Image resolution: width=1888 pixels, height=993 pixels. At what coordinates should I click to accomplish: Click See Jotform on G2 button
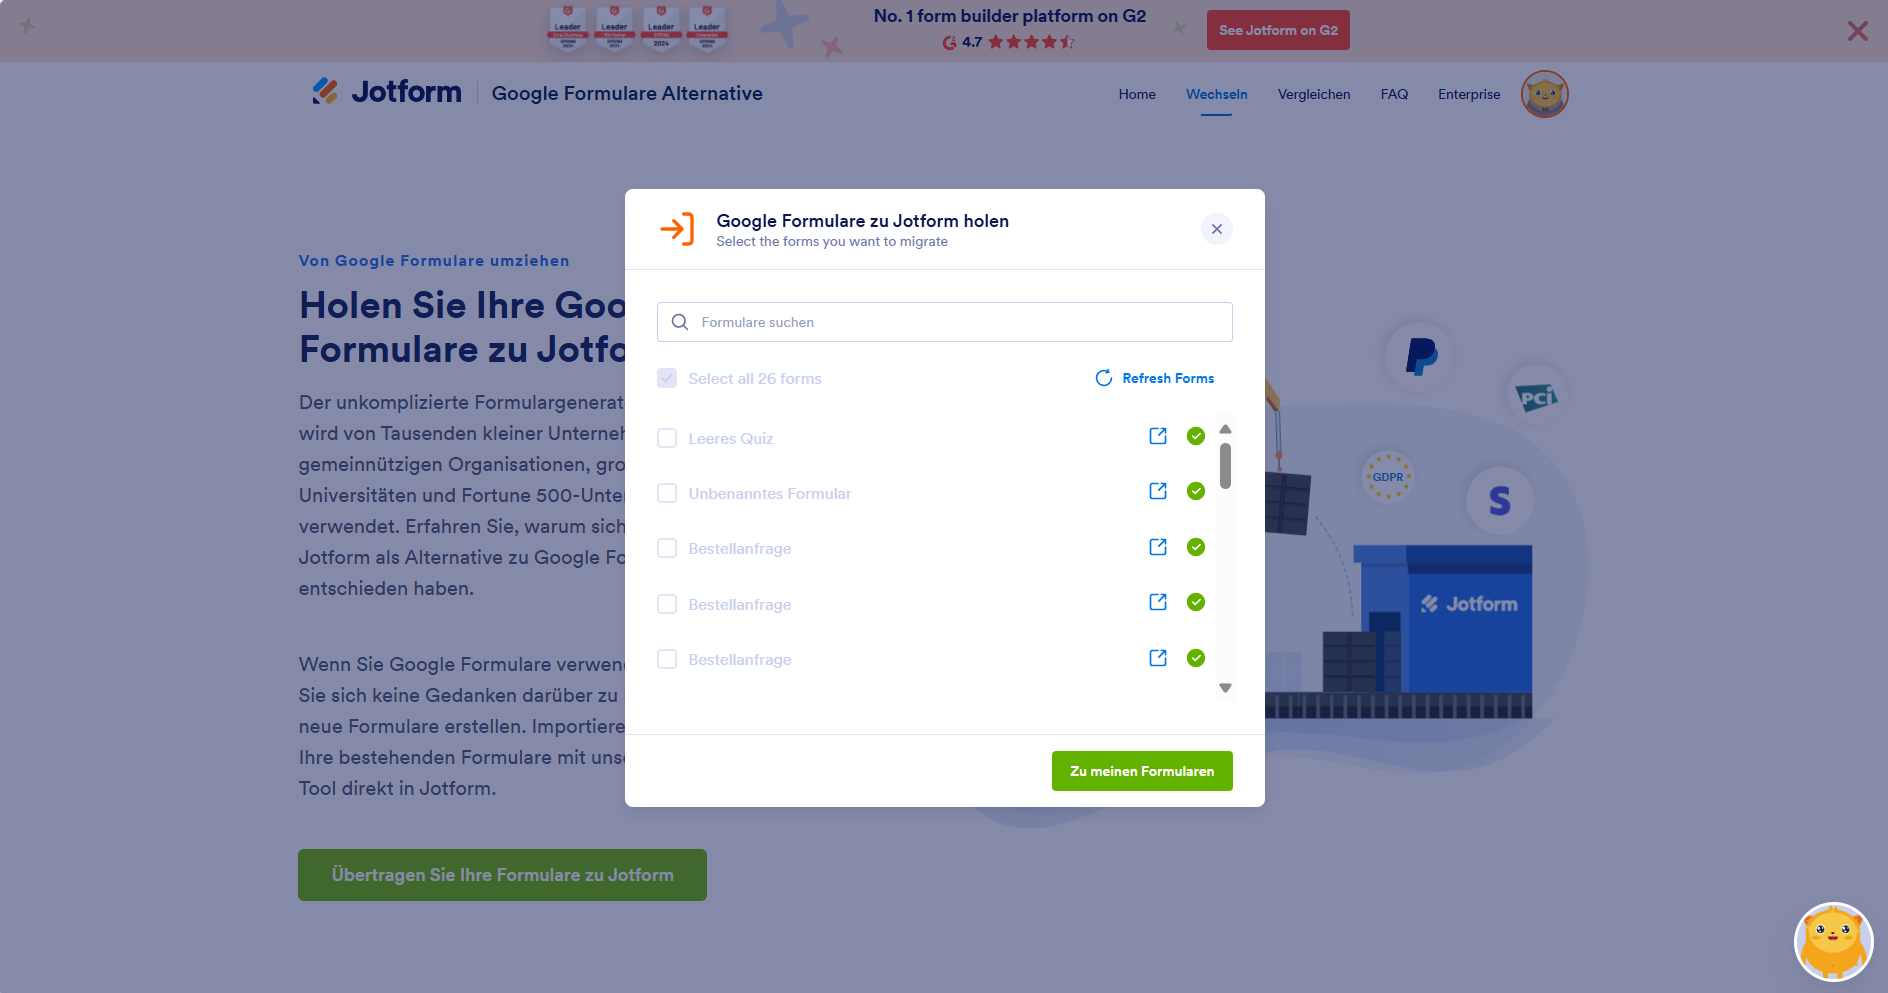point(1278,30)
